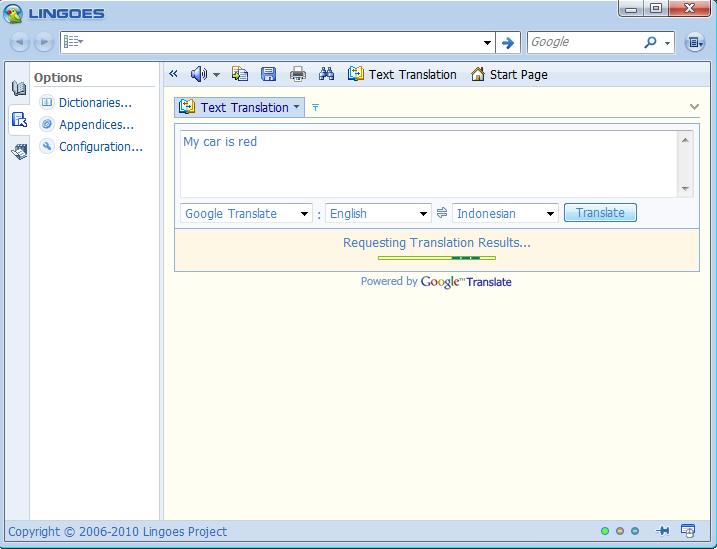
Task: Collapse panel with the right chevron
Action: click(x=694, y=107)
